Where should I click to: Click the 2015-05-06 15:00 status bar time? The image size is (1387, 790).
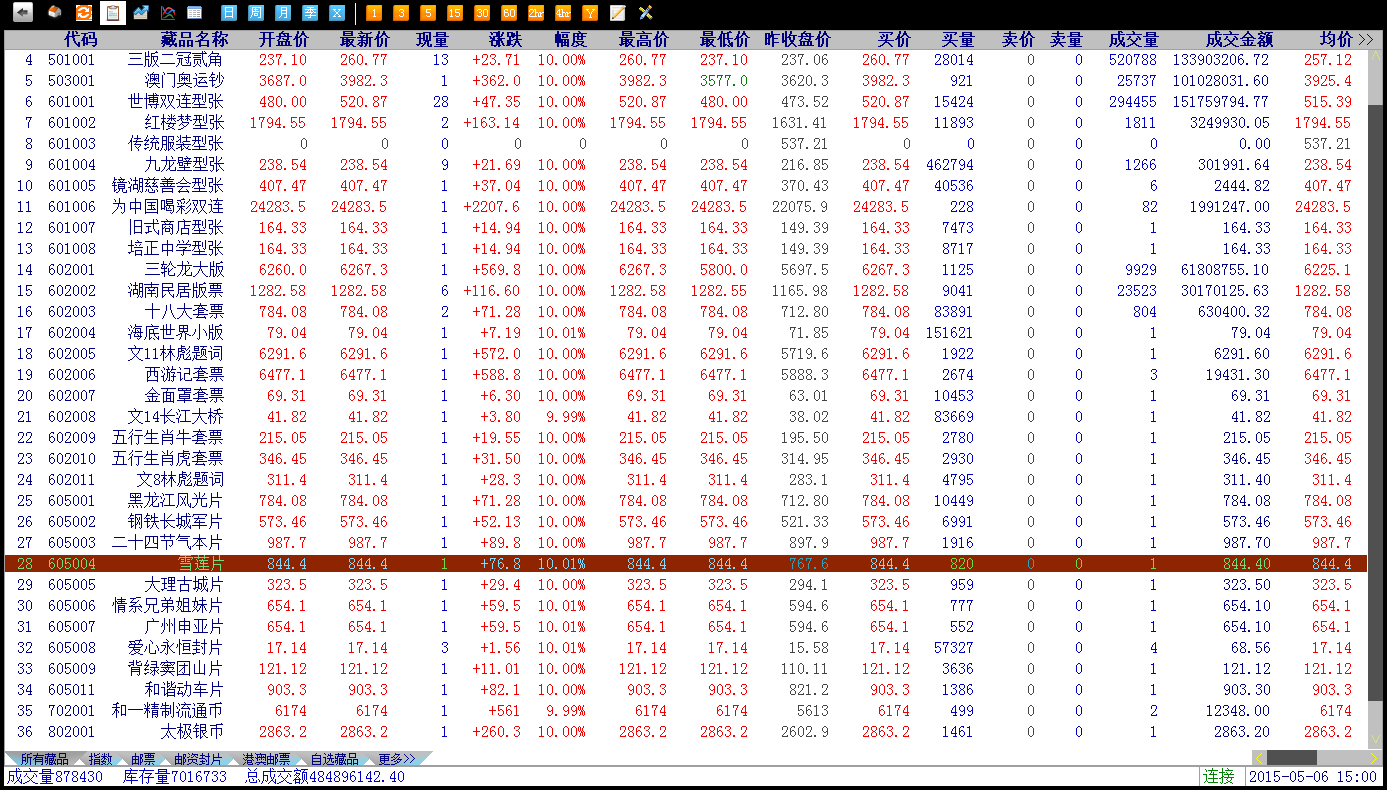coord(1313,777)
